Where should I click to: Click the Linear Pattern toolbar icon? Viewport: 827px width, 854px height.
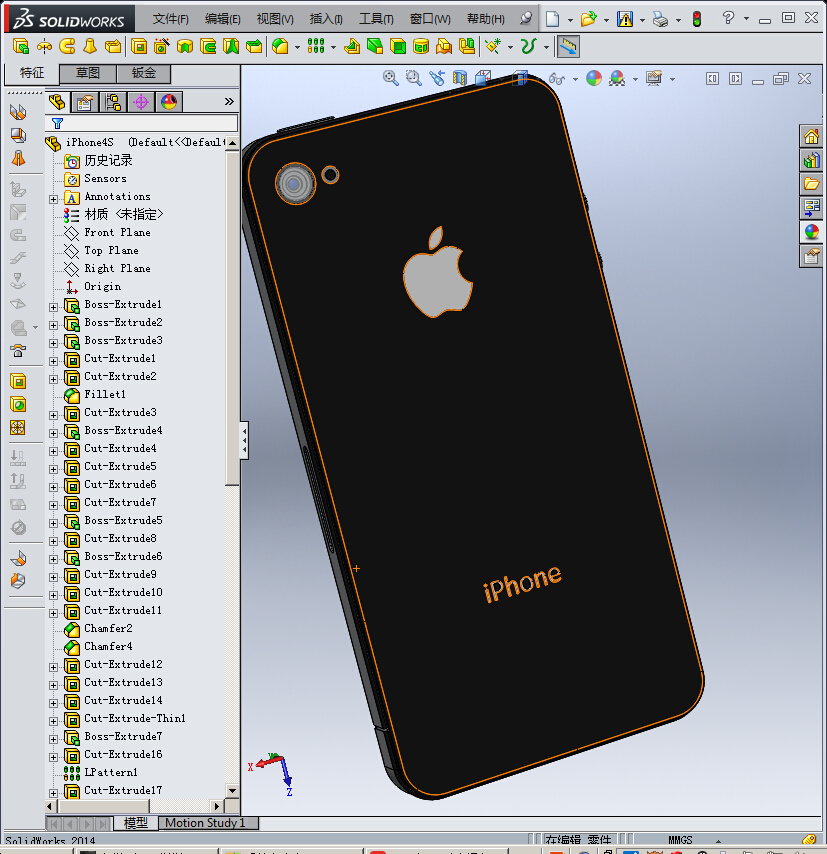tap(316, 46)
